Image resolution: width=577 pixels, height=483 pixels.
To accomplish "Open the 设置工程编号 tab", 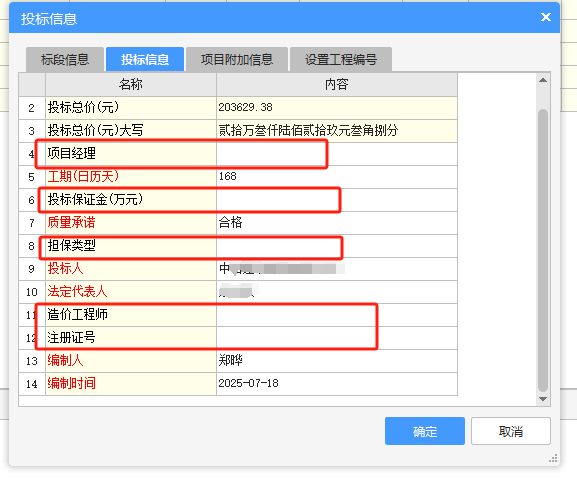I will coord(341,59).
